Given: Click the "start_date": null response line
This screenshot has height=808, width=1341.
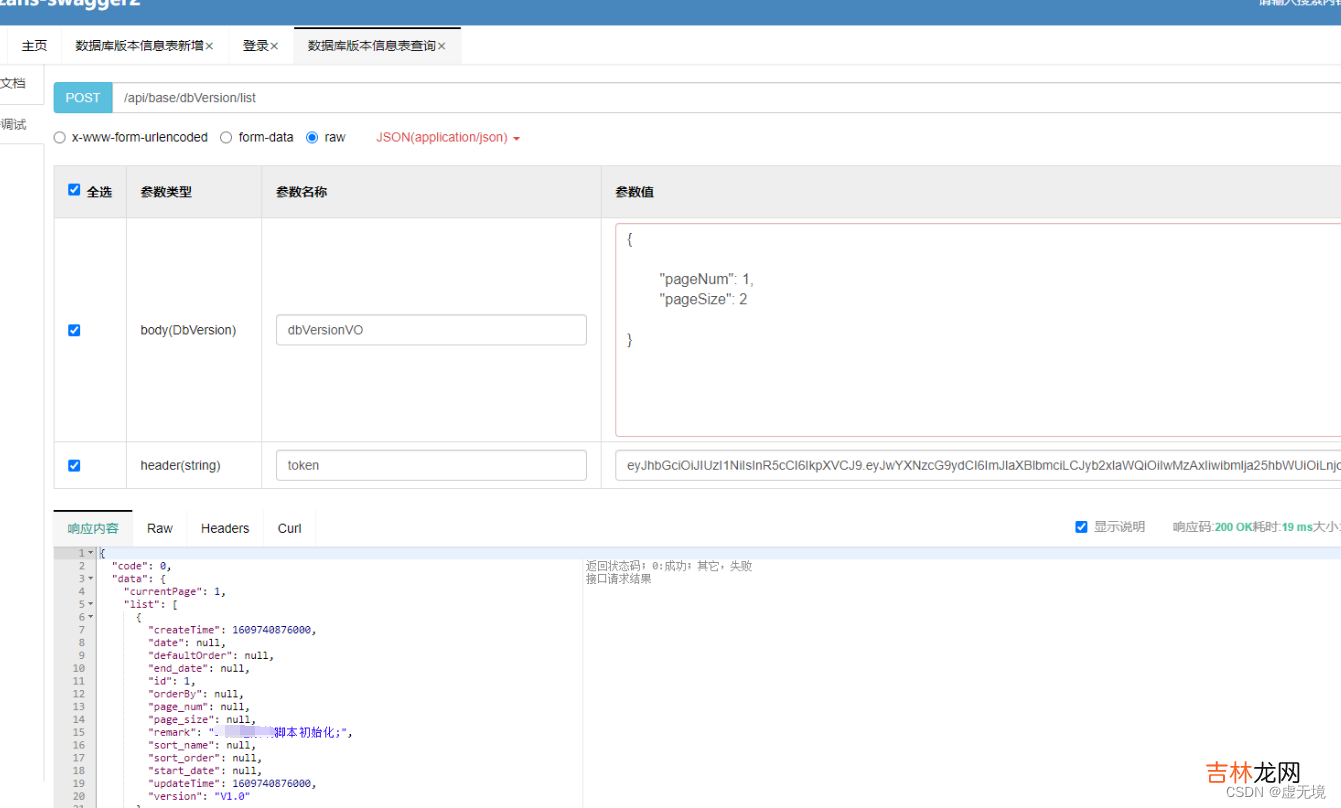Looking at the screenshot, I should [204, 771].
